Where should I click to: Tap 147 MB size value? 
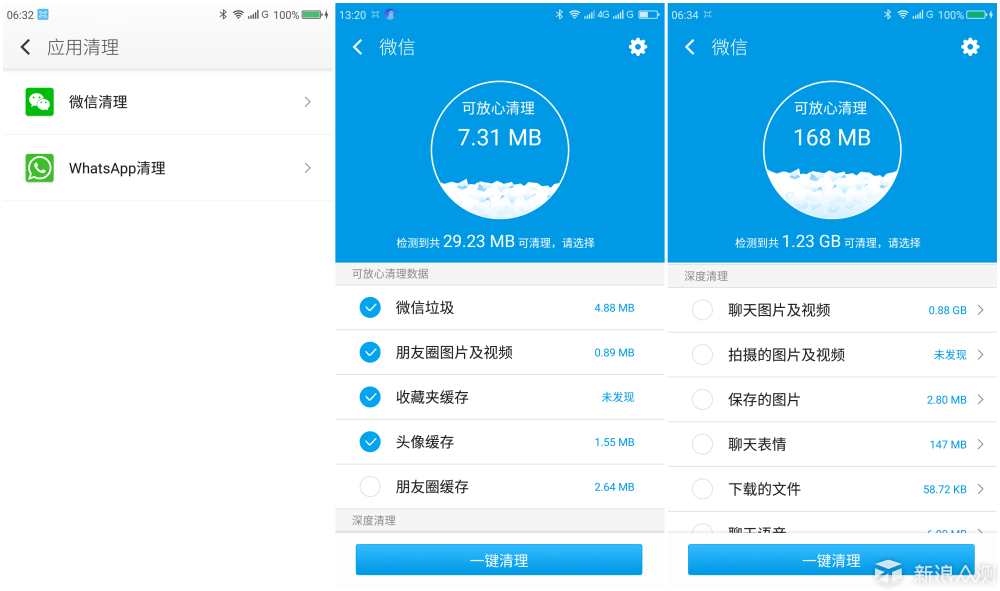pos(948,445)
